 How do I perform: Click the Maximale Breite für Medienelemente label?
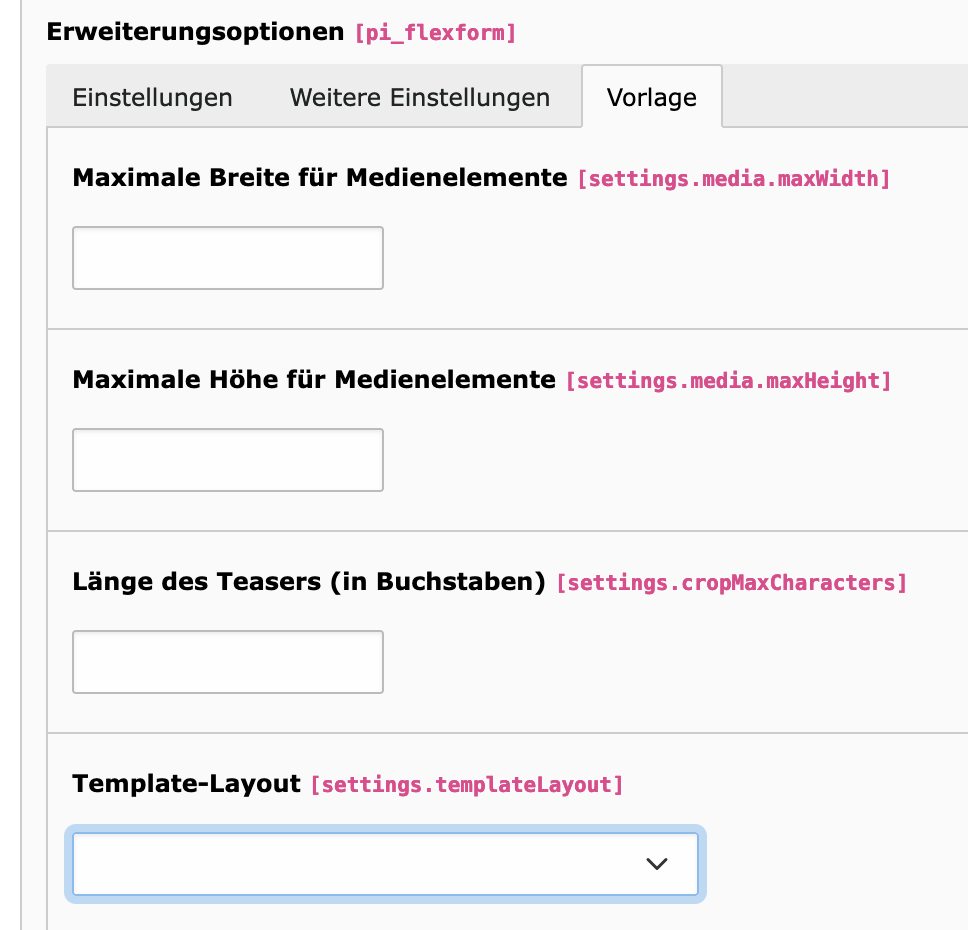click(x=320, y=178)
